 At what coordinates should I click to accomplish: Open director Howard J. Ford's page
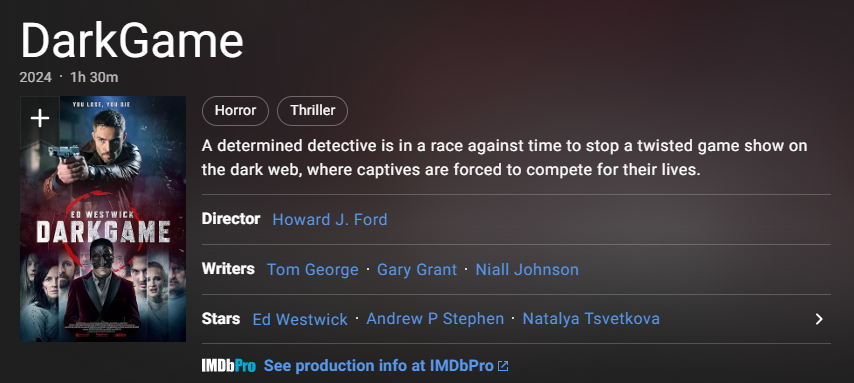coord(330,220)
